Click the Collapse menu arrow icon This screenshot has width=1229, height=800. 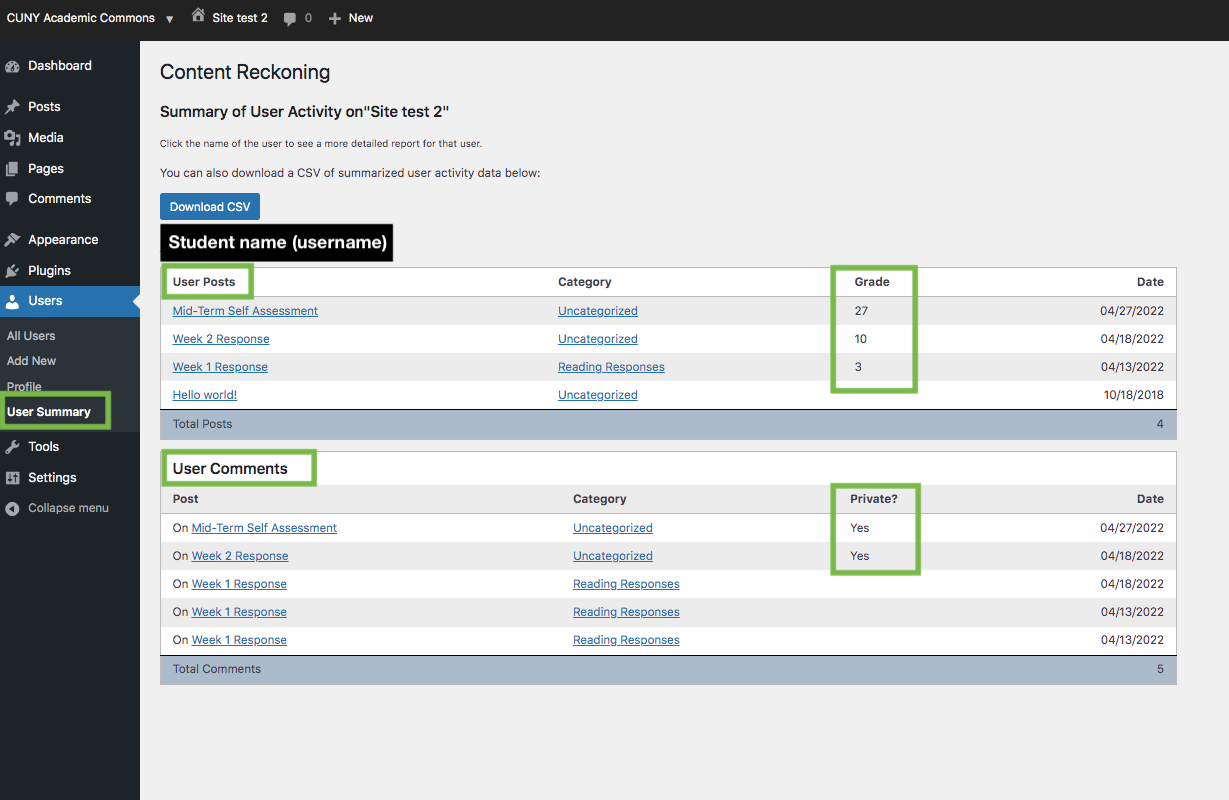12,509
